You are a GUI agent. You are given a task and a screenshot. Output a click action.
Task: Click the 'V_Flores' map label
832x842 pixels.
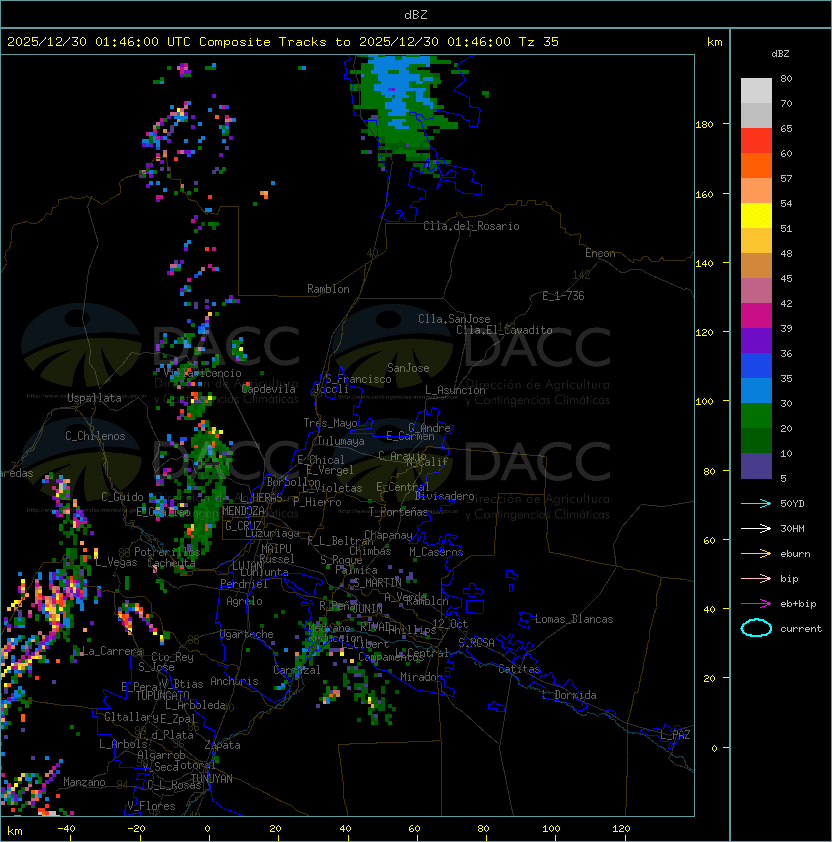point(151,806)
